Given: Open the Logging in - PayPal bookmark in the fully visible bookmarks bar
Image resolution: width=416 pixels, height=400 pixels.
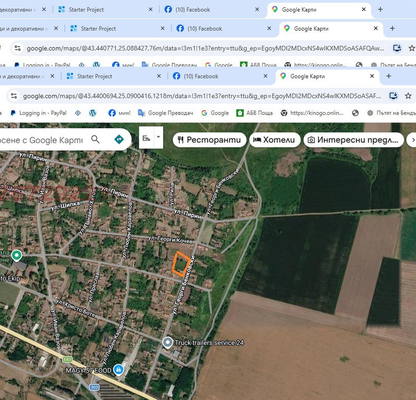Looking at the screenshot, I should coord(38,113).
